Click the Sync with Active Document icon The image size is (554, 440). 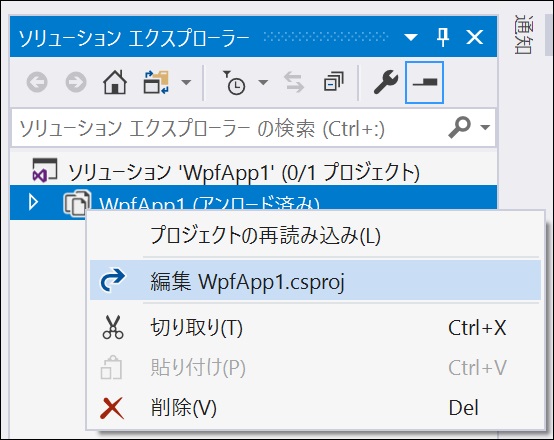[294, 82]
